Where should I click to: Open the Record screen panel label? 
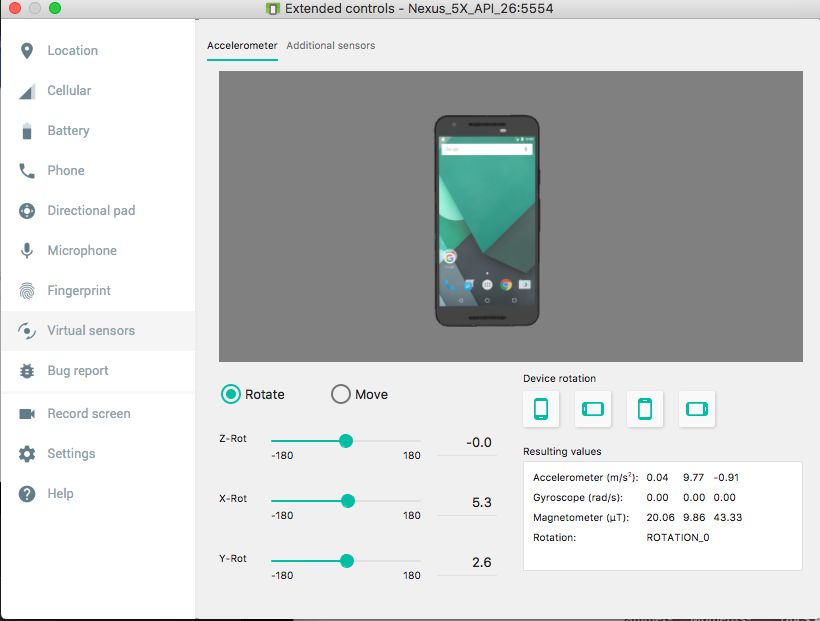click(x=89, y=413)
